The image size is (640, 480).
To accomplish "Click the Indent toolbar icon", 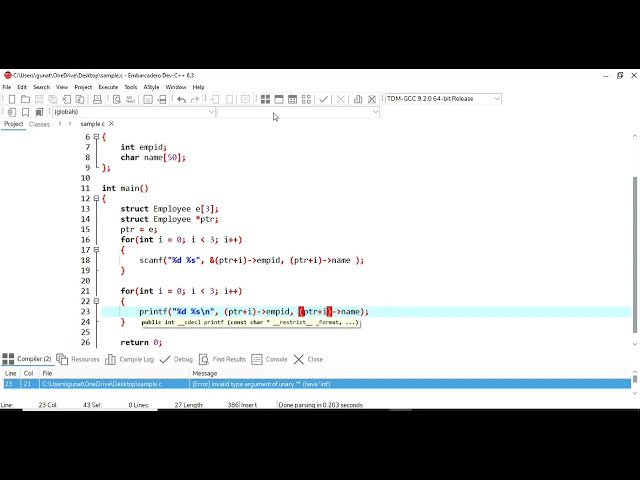I will tap(216, 99).
